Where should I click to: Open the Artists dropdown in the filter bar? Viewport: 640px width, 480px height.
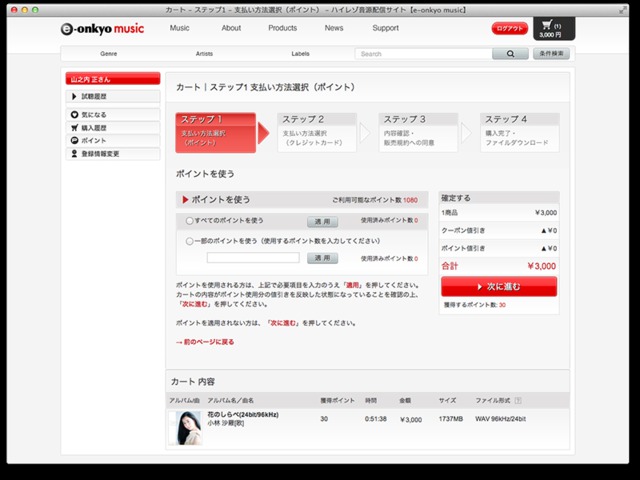[x=203, y=54]
